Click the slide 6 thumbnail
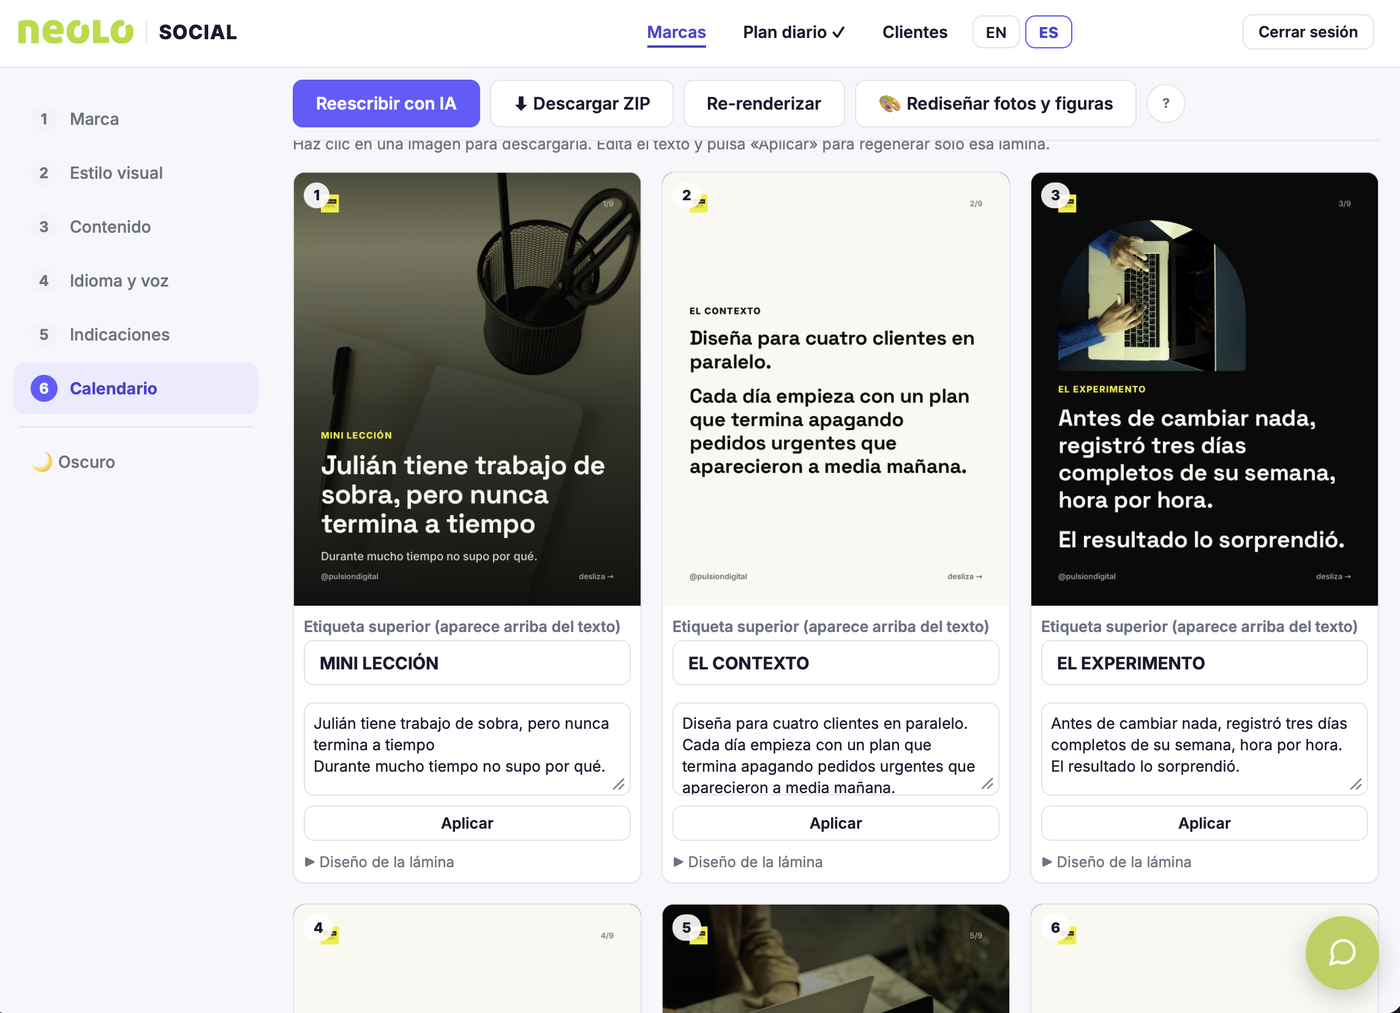The height and width of the screenshot is (1013, 1400). pos(1204,959)
